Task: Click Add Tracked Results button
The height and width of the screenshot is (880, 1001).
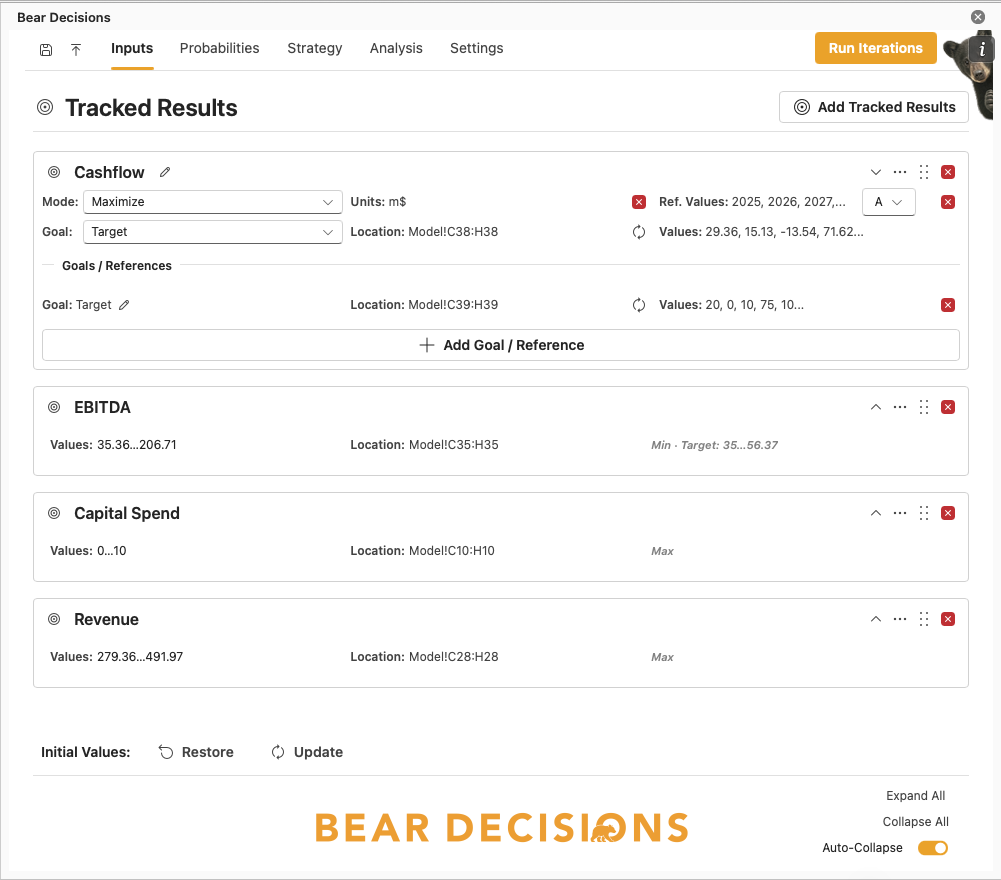Action: point(873,107)
